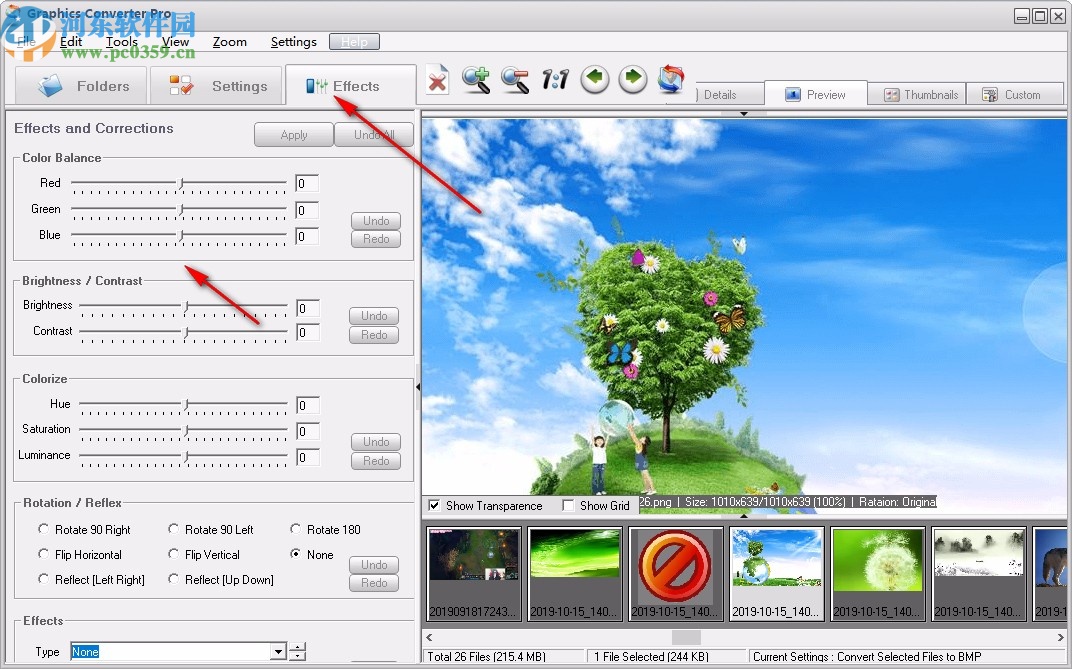Undo the Brightness/Contrast changes

coord(373,315)
